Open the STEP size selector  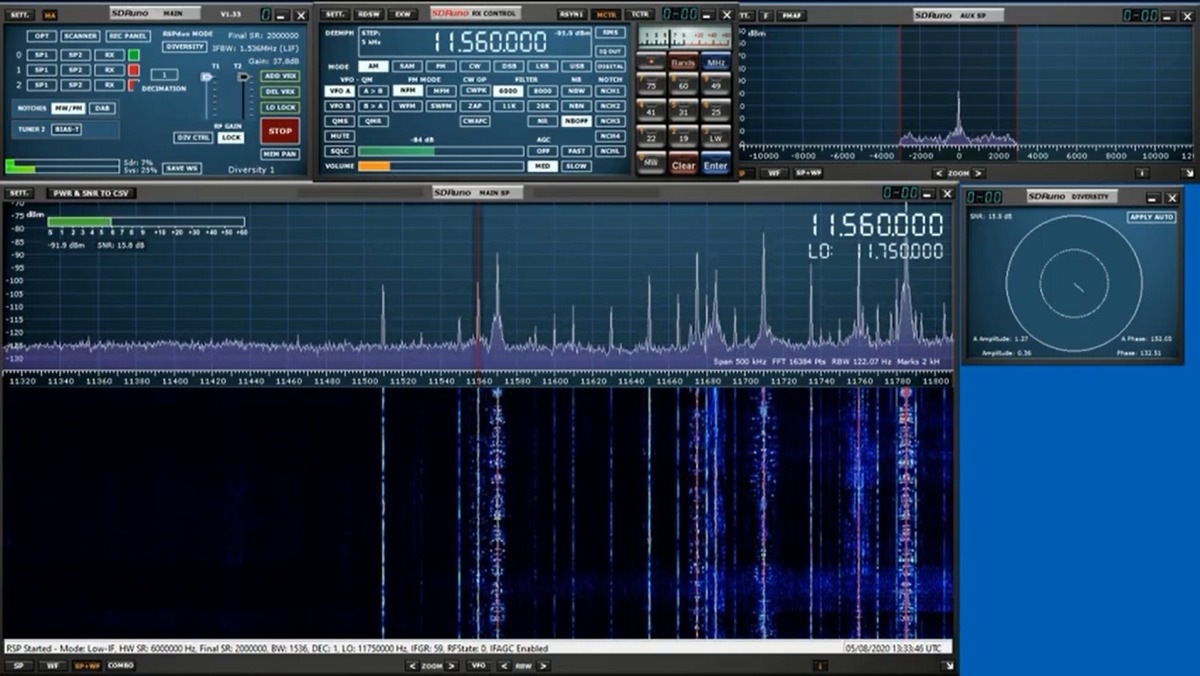tap(371, 37)
